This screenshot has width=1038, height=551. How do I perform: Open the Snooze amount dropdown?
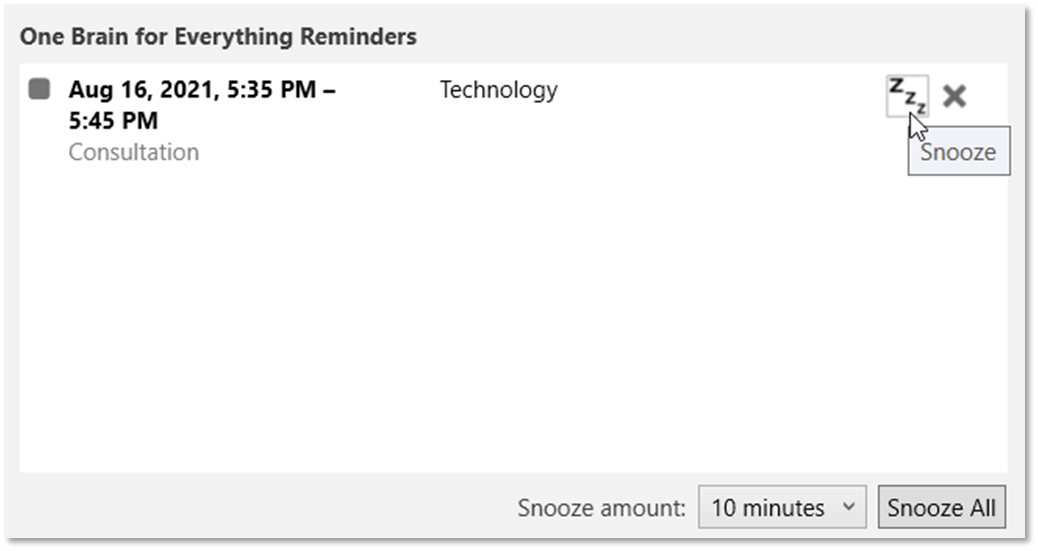coord(782,507)
